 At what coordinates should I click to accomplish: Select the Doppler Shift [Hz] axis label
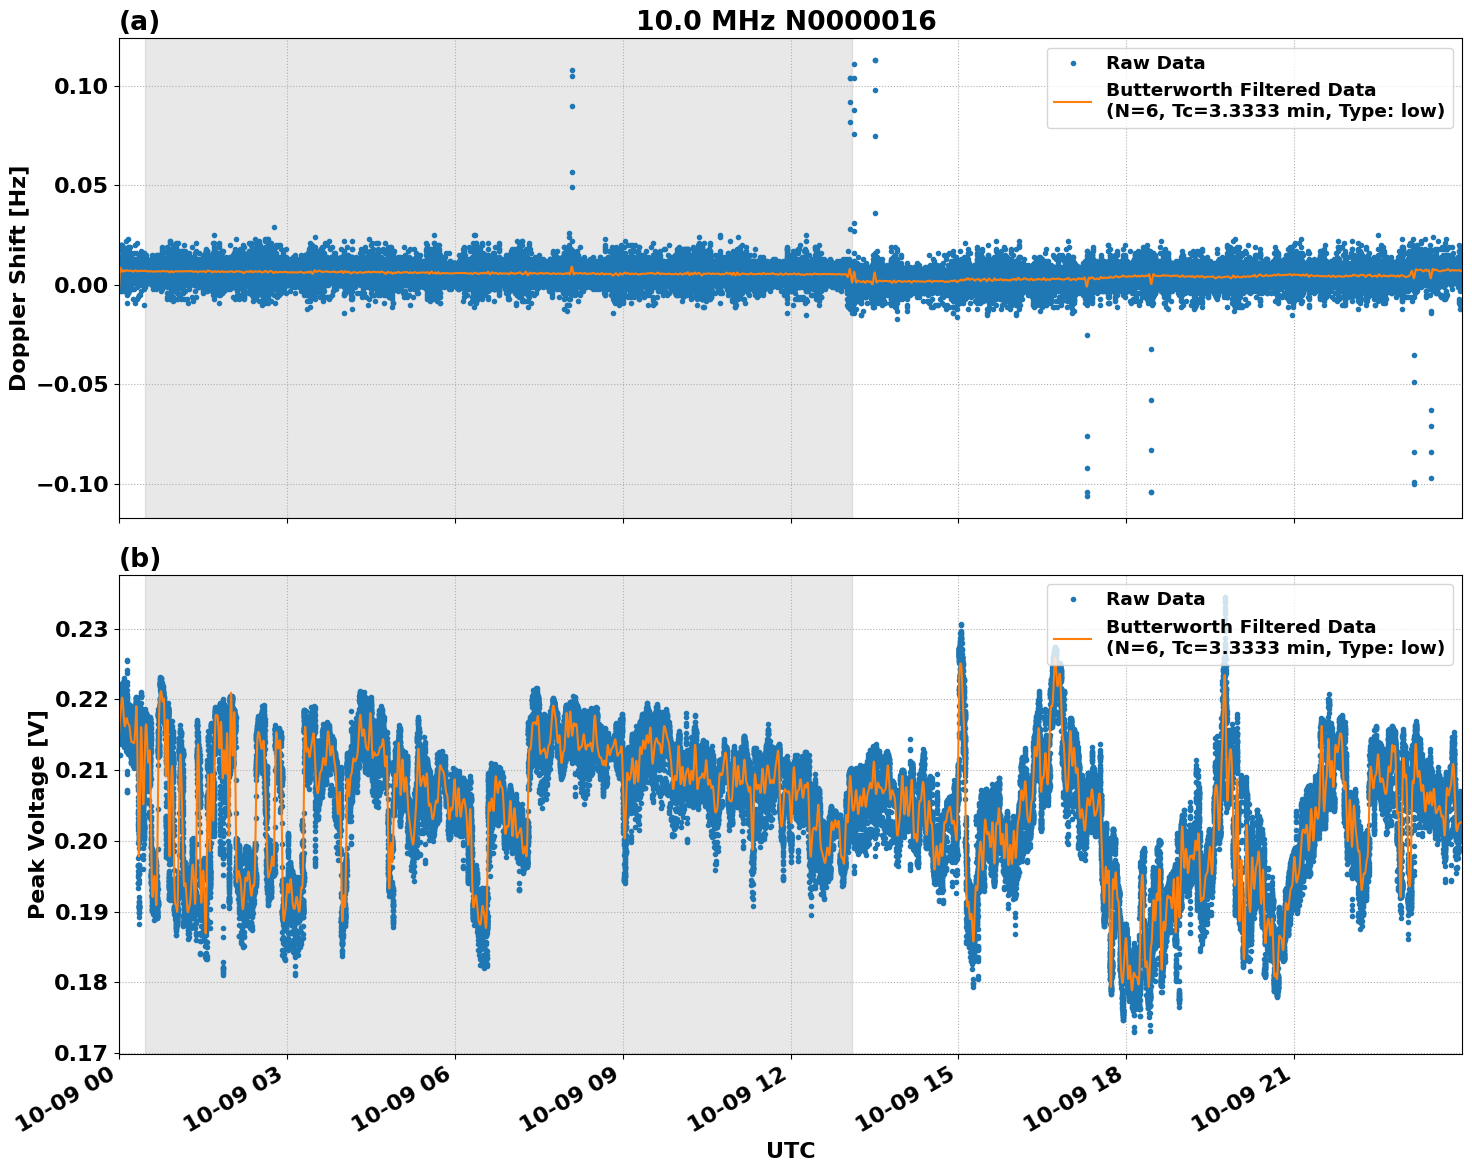coord(18,278)
